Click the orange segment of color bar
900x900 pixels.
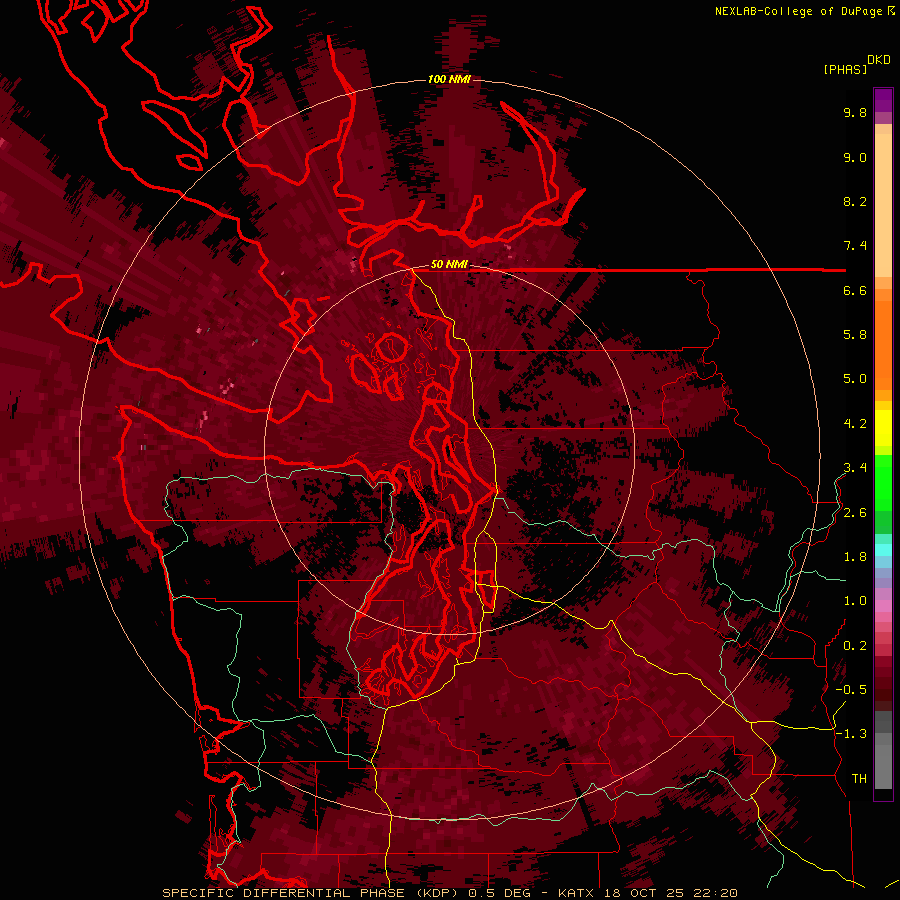click(883, 344)
